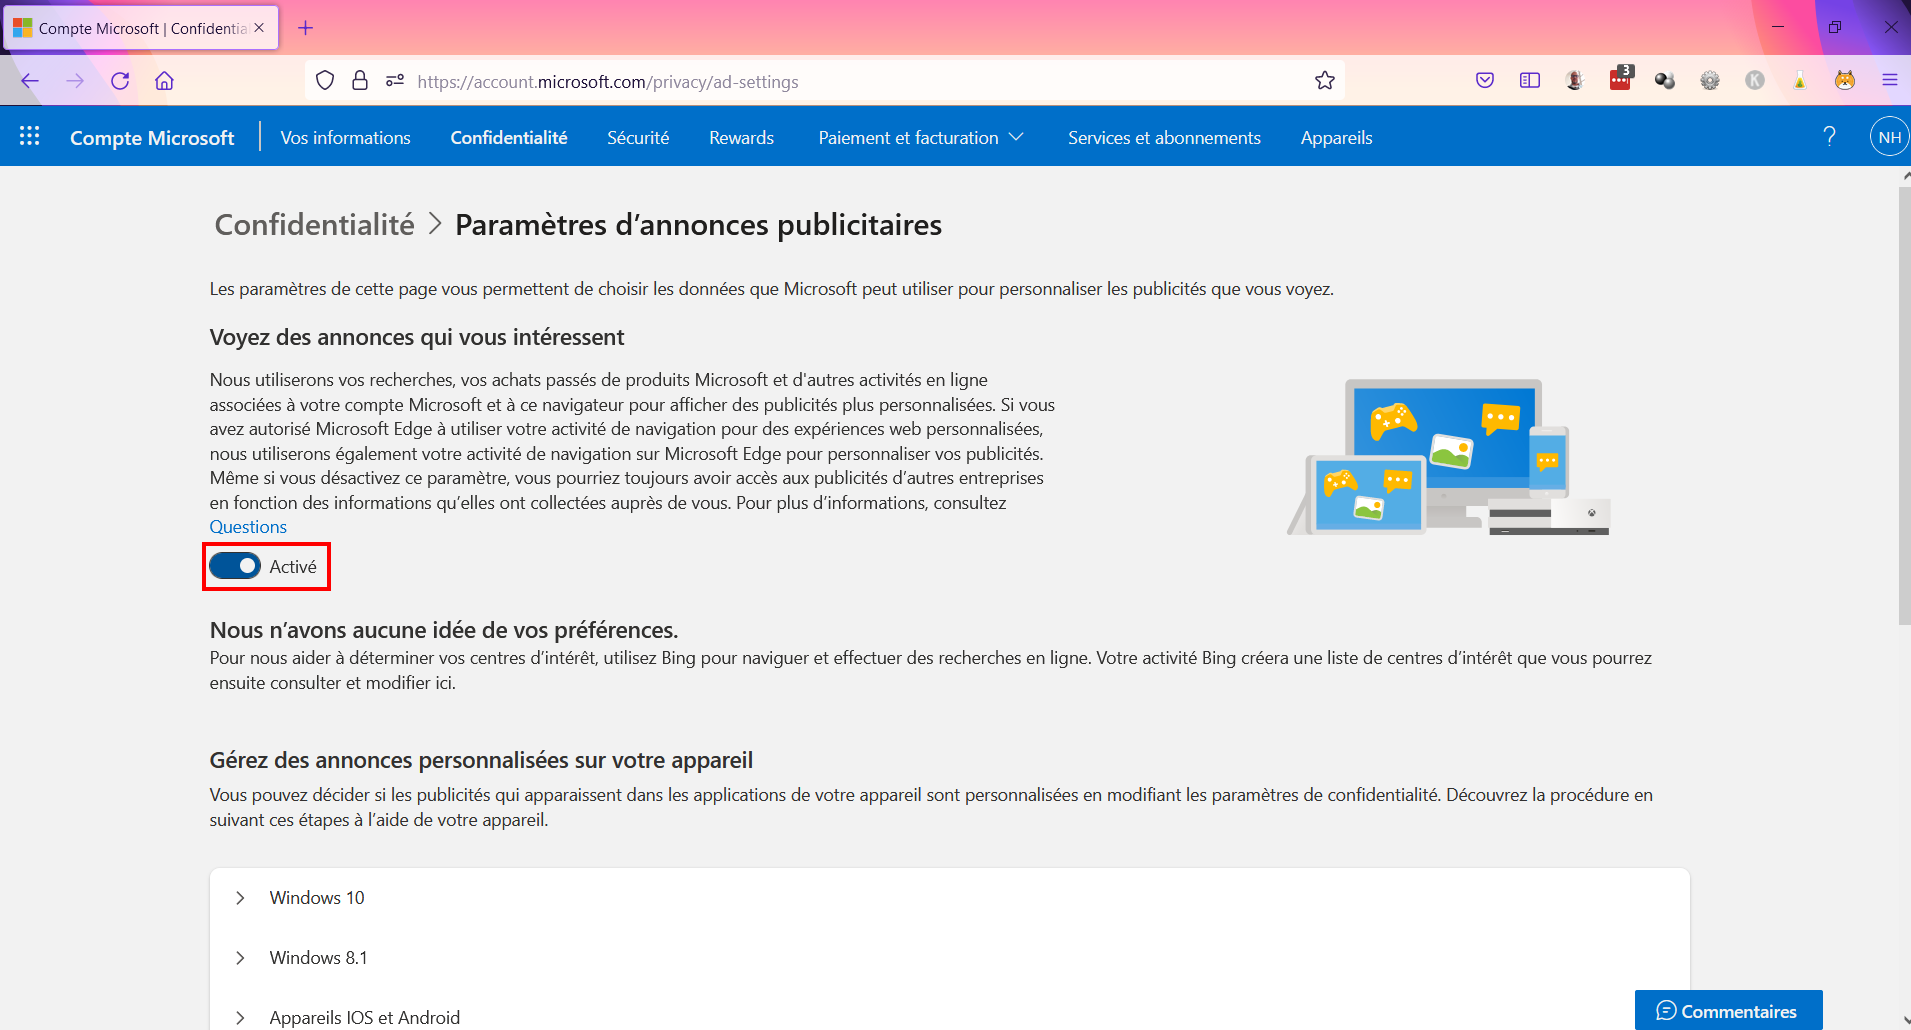Close the Compte Microsoft tab
1911x1030 pixels.
click(x=259, y=28)
